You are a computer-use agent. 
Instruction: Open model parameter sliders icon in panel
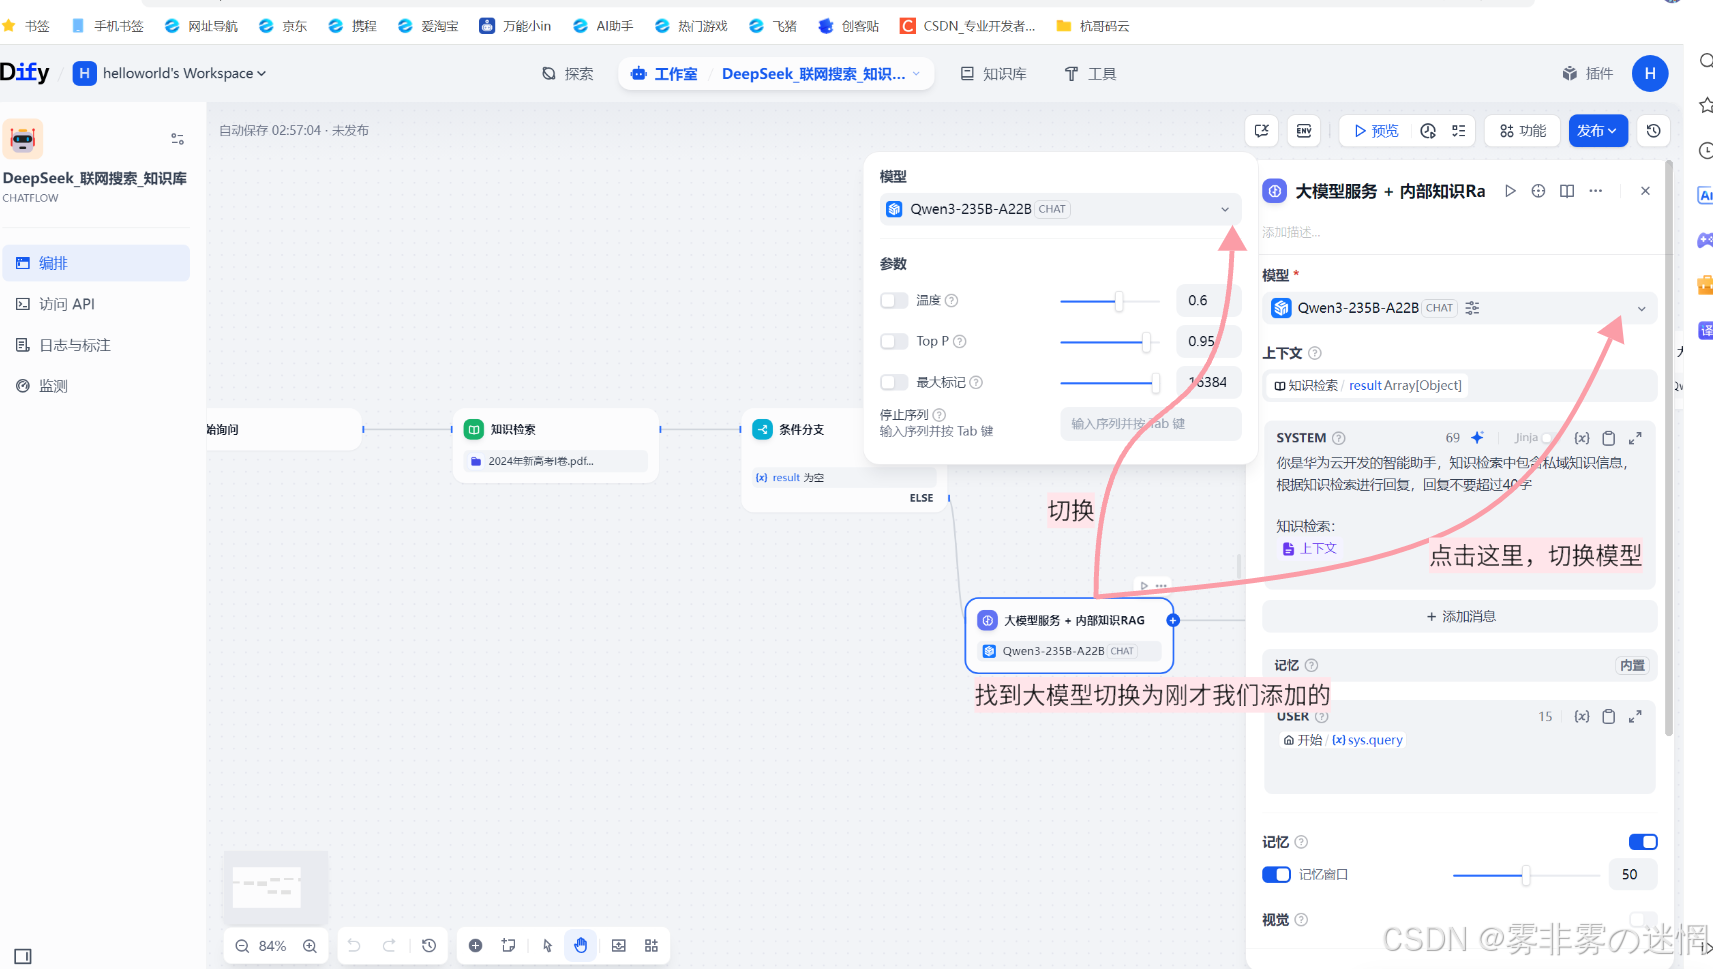point(1472,308)
